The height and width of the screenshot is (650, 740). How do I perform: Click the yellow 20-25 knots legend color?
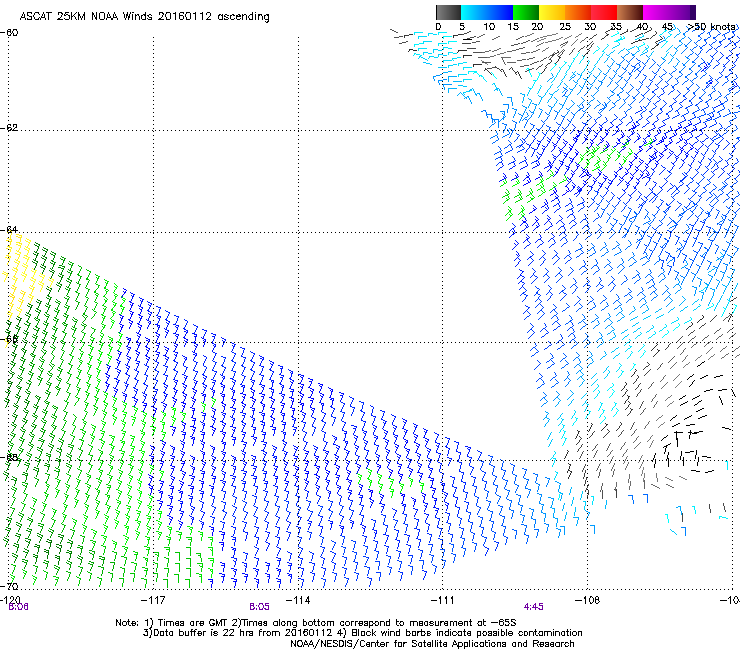552,12
